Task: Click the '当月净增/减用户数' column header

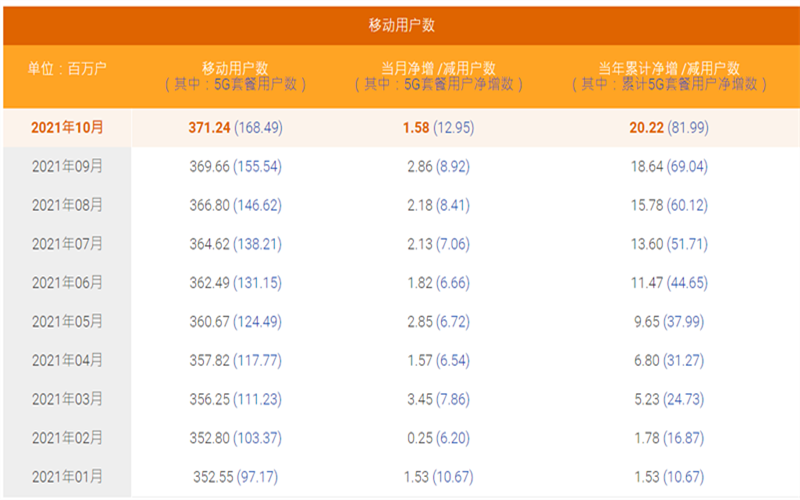Action: pyautogui.click(x=438, y=68)
